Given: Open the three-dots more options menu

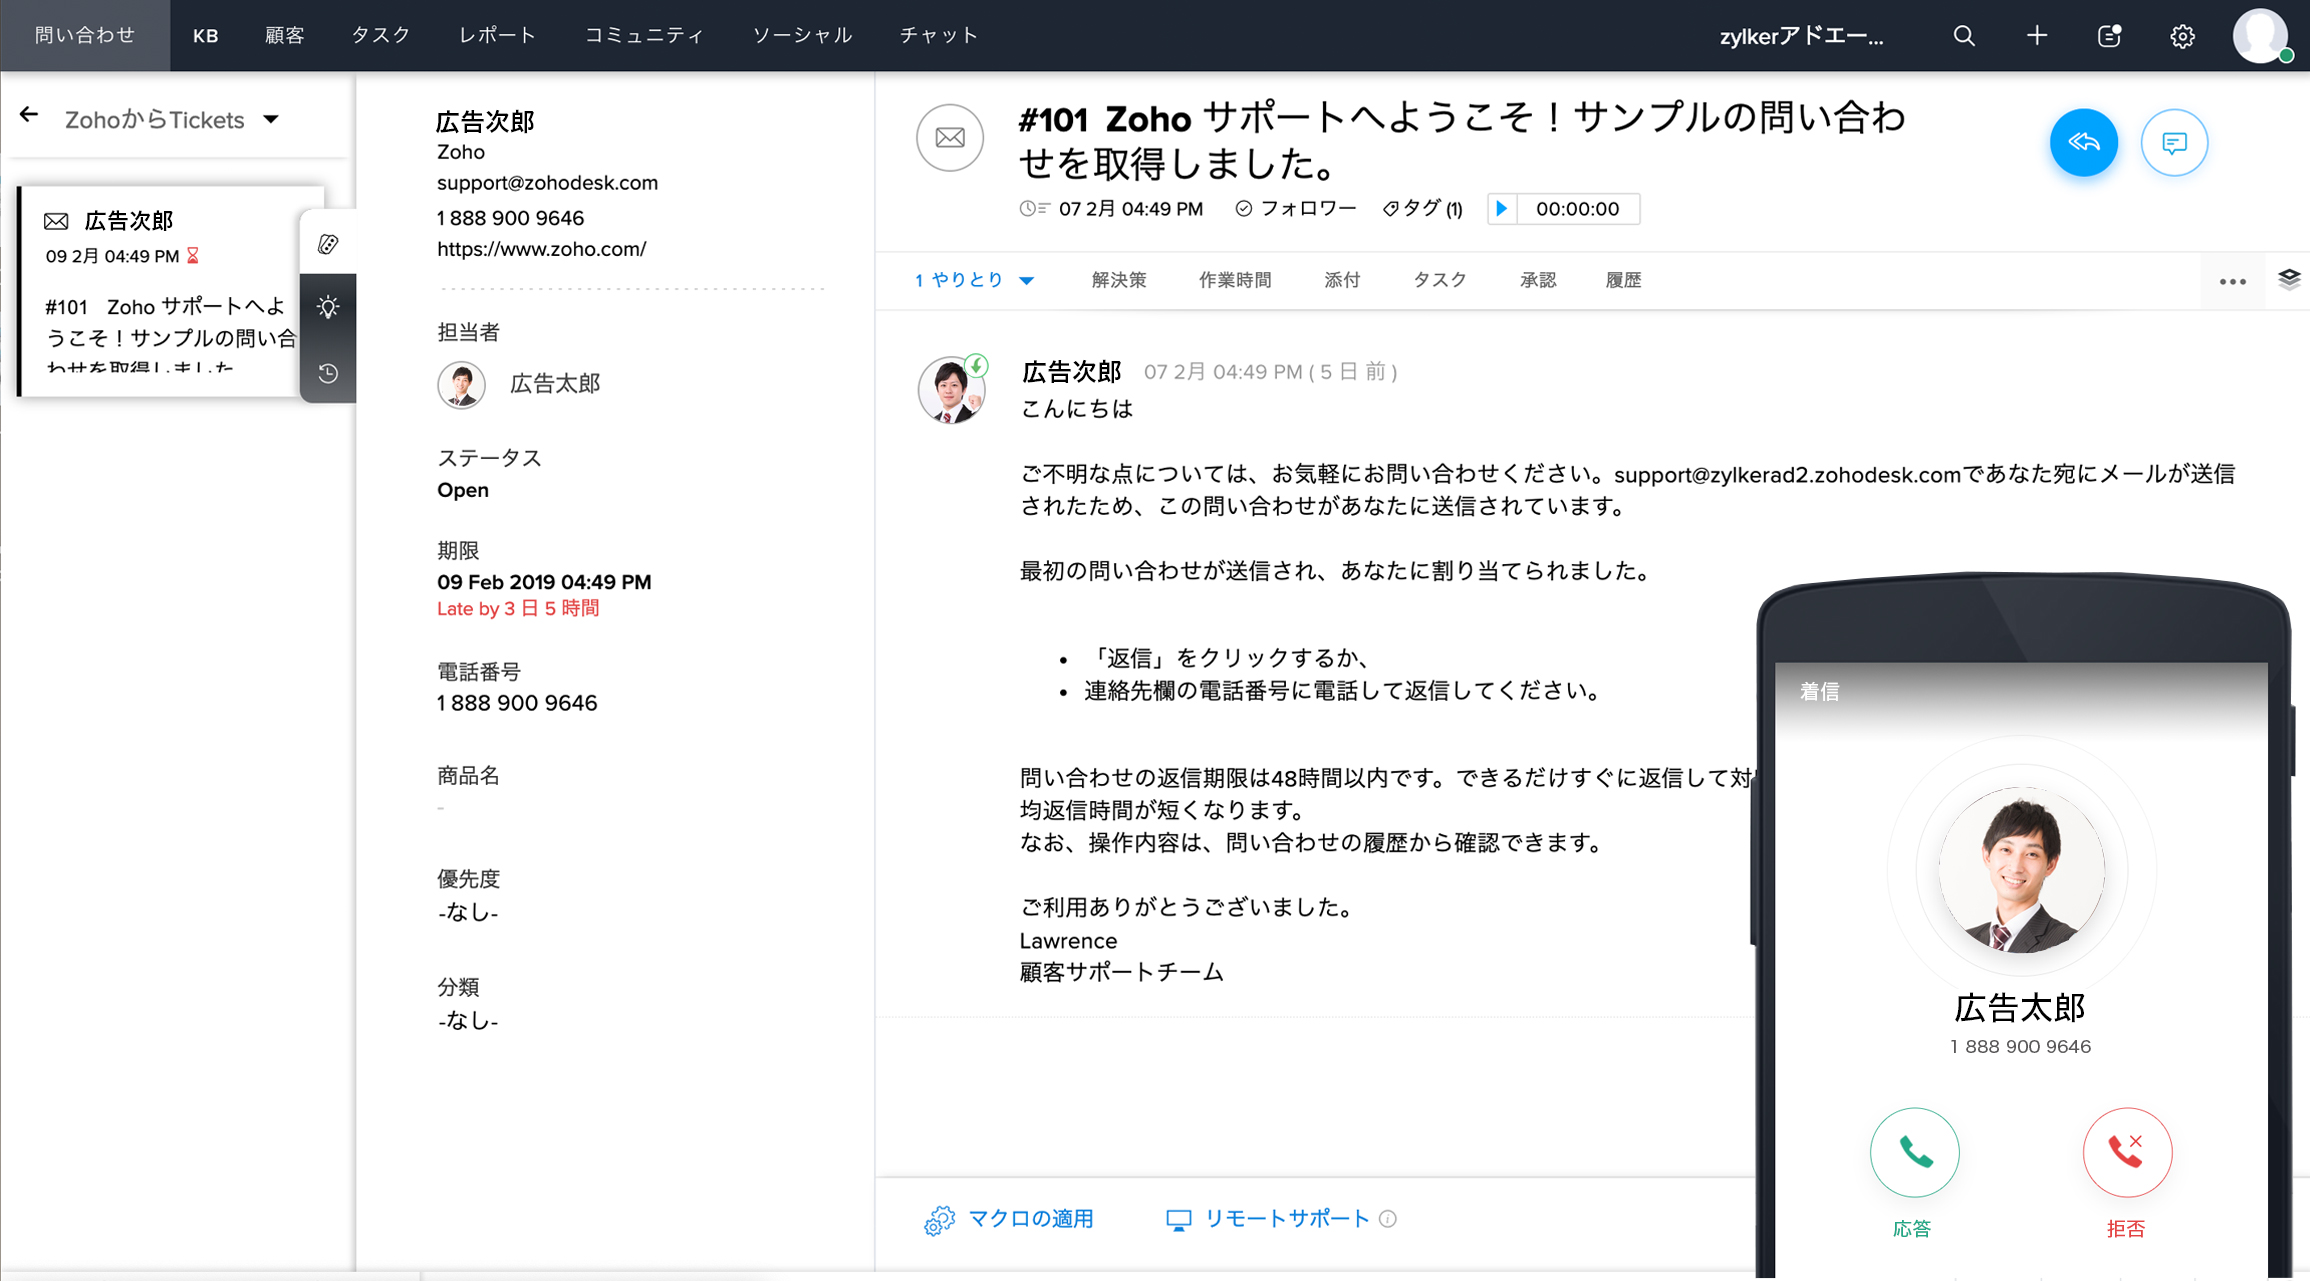Looking at the screenshot, I should (x=2232, y=282).
